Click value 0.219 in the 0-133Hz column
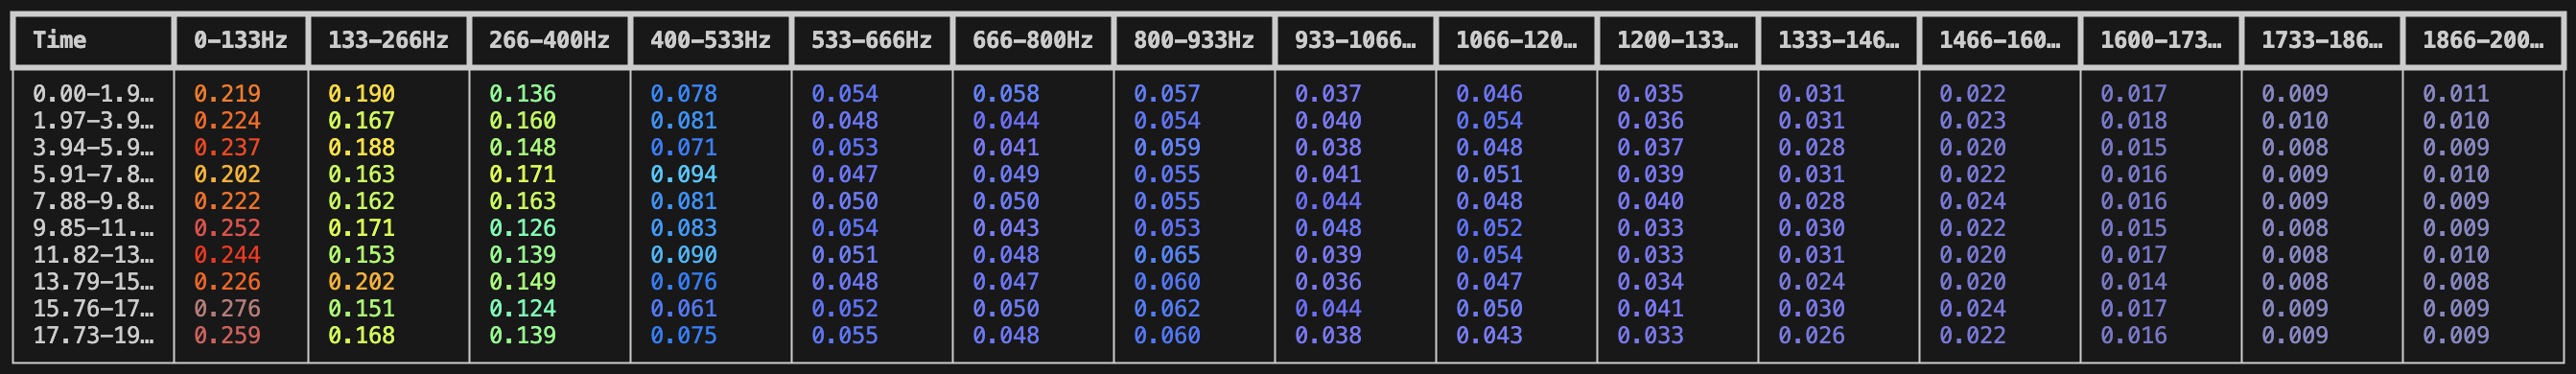The height and width of the screenshot is (374, 2576). [227, 94]
